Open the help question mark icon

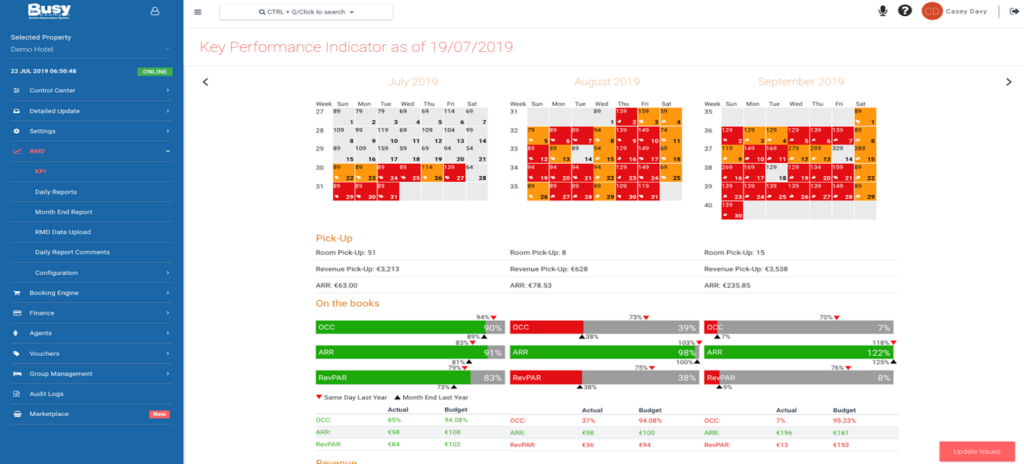(904, 11)
